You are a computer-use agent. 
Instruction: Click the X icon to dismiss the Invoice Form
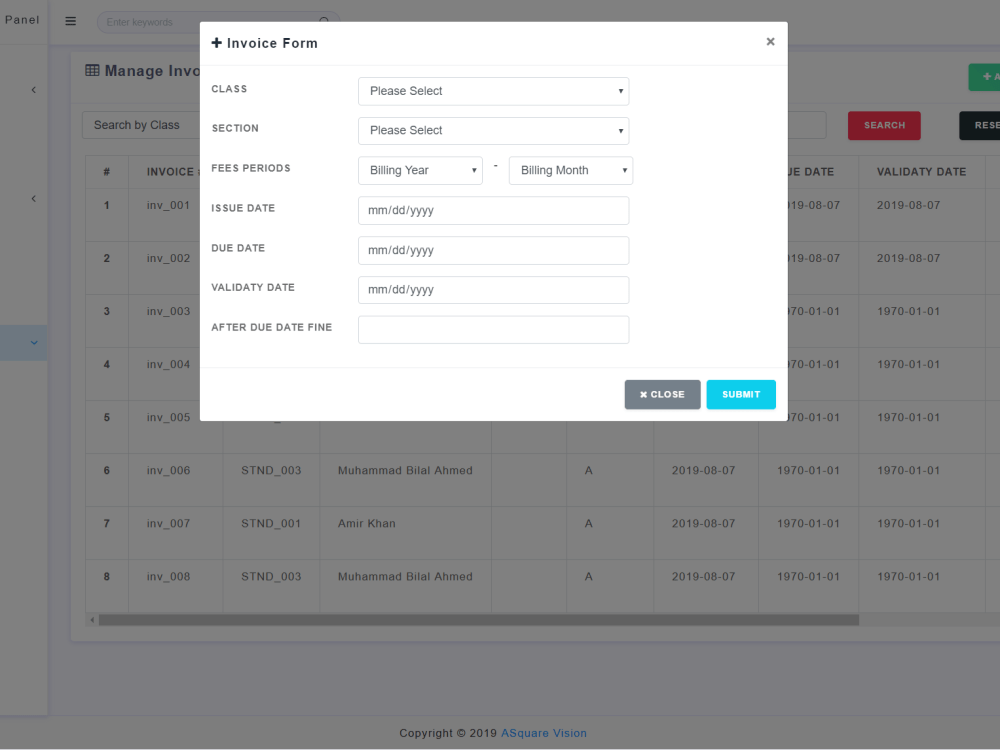[x=770, y=41]
